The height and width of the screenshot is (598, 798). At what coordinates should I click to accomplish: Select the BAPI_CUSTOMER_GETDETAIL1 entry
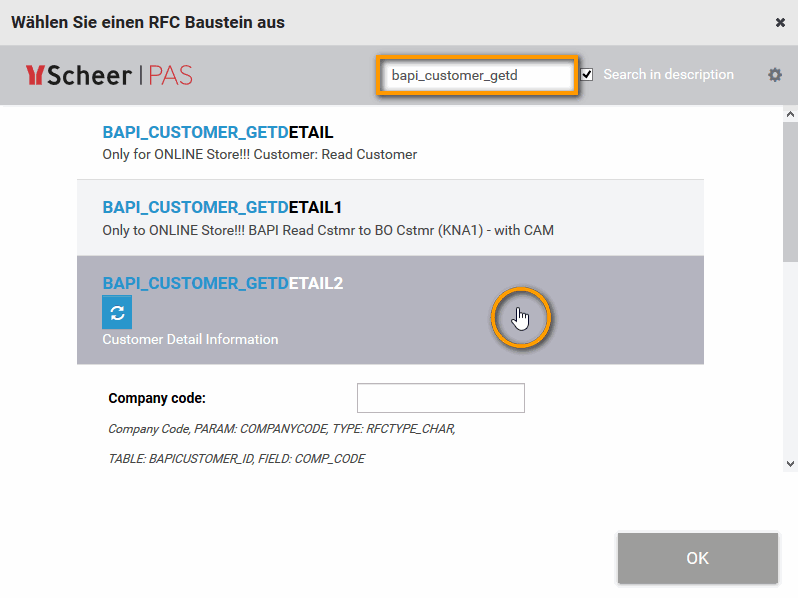pos(222,207)
